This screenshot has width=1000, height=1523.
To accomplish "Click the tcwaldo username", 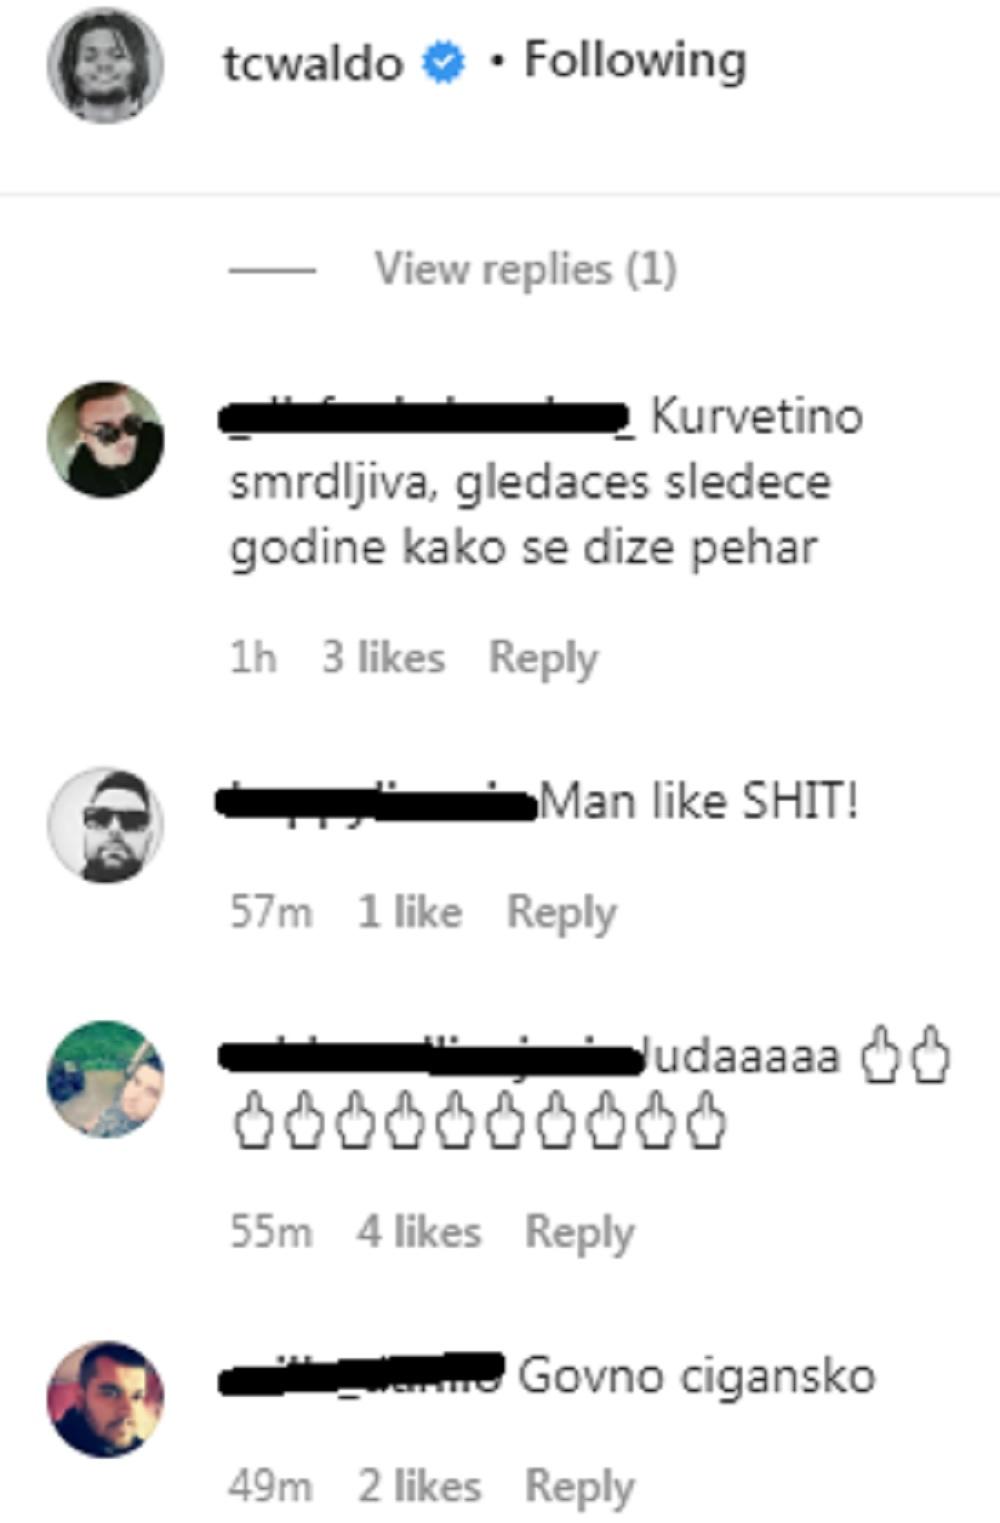I will pyautogui.click(x=313, y=63).
